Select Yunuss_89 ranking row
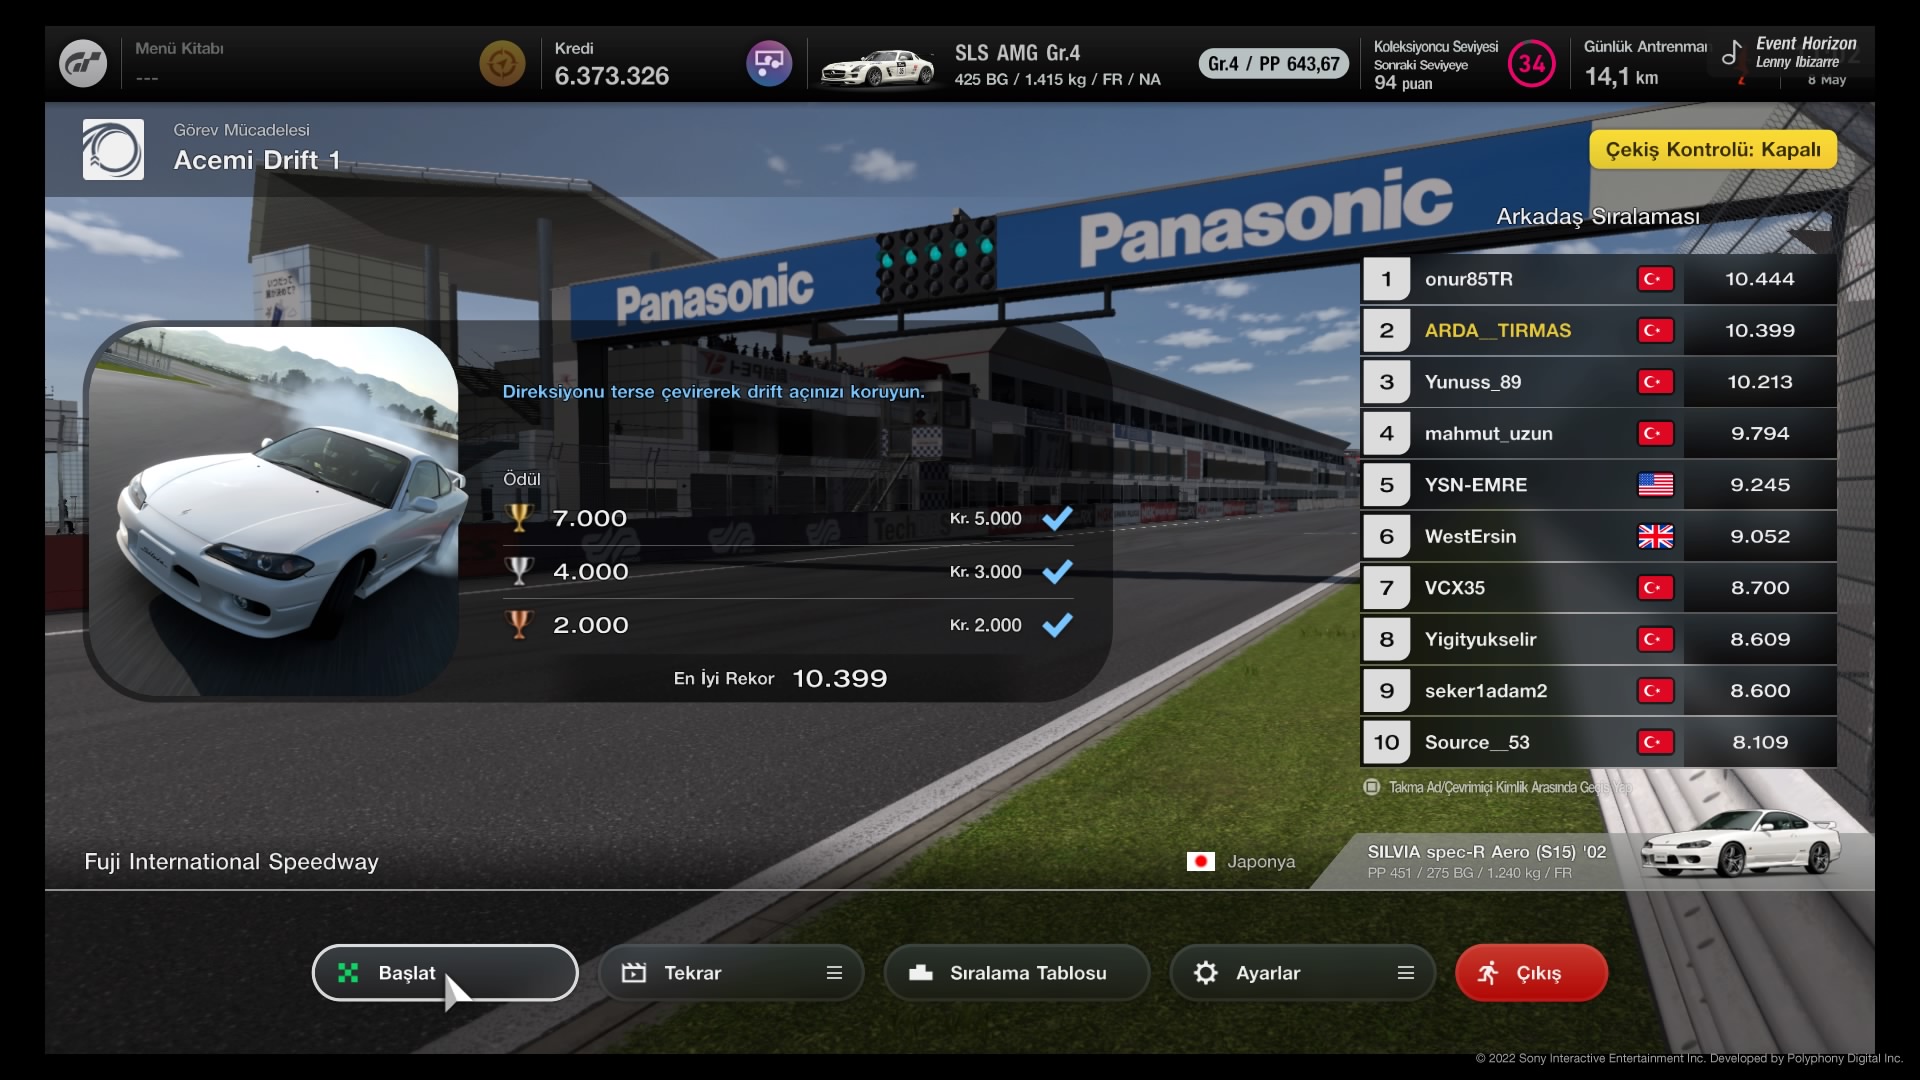 1598,382
